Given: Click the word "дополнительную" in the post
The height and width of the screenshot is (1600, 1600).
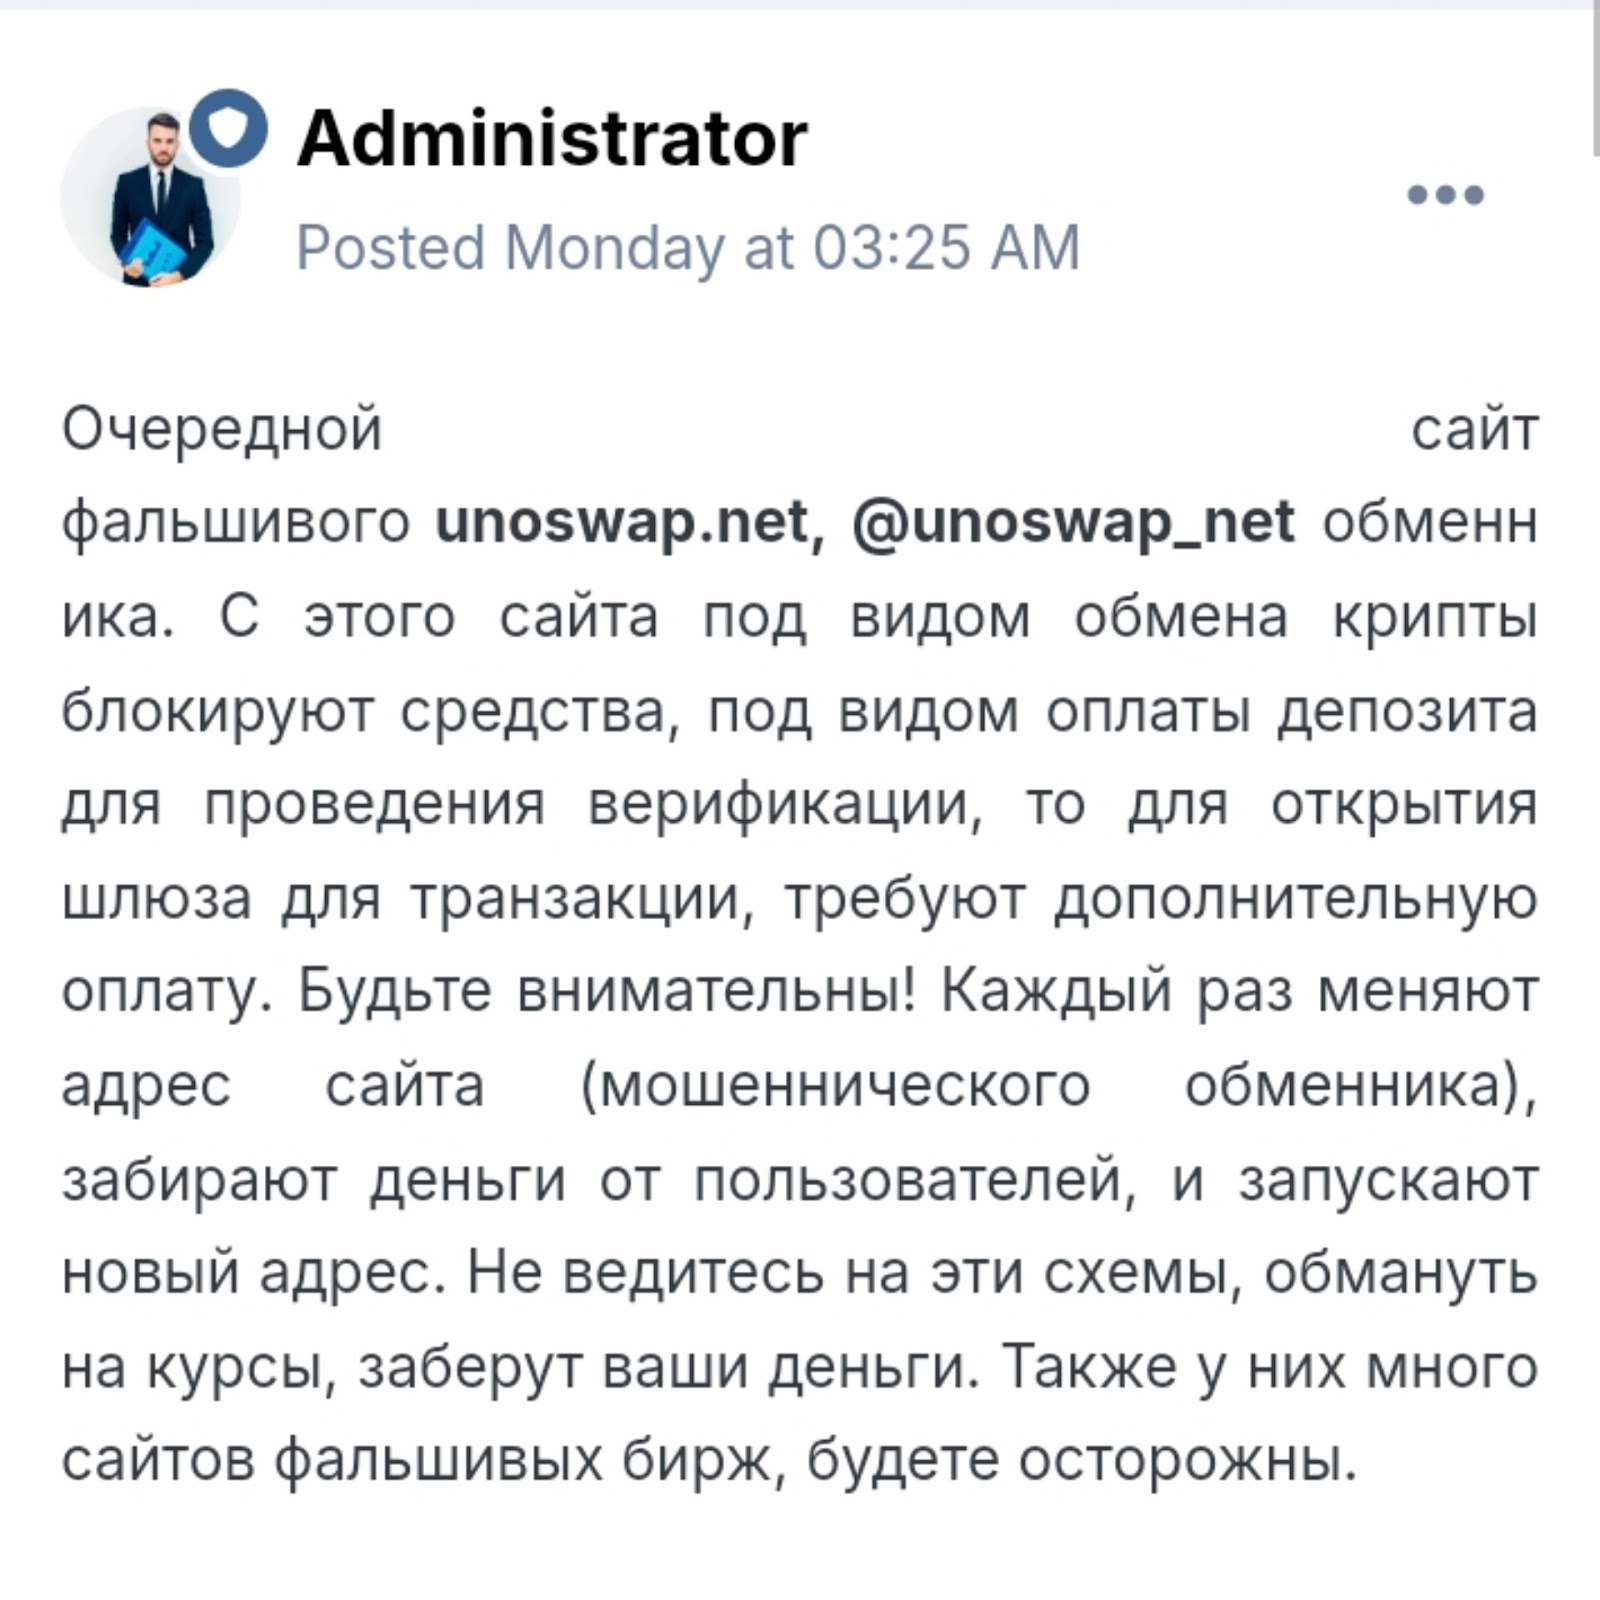Looking at the screenshot, I should tap(1296, 899).
